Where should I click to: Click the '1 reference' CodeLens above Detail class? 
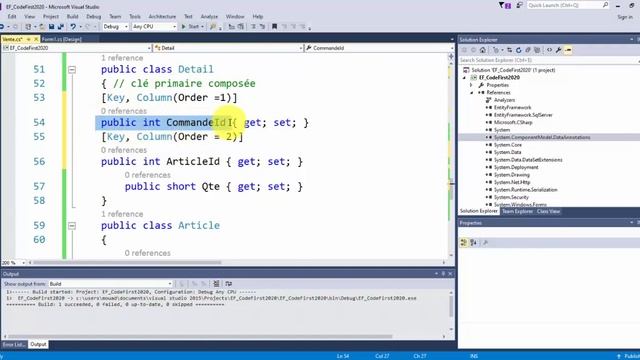pos(122,58)
